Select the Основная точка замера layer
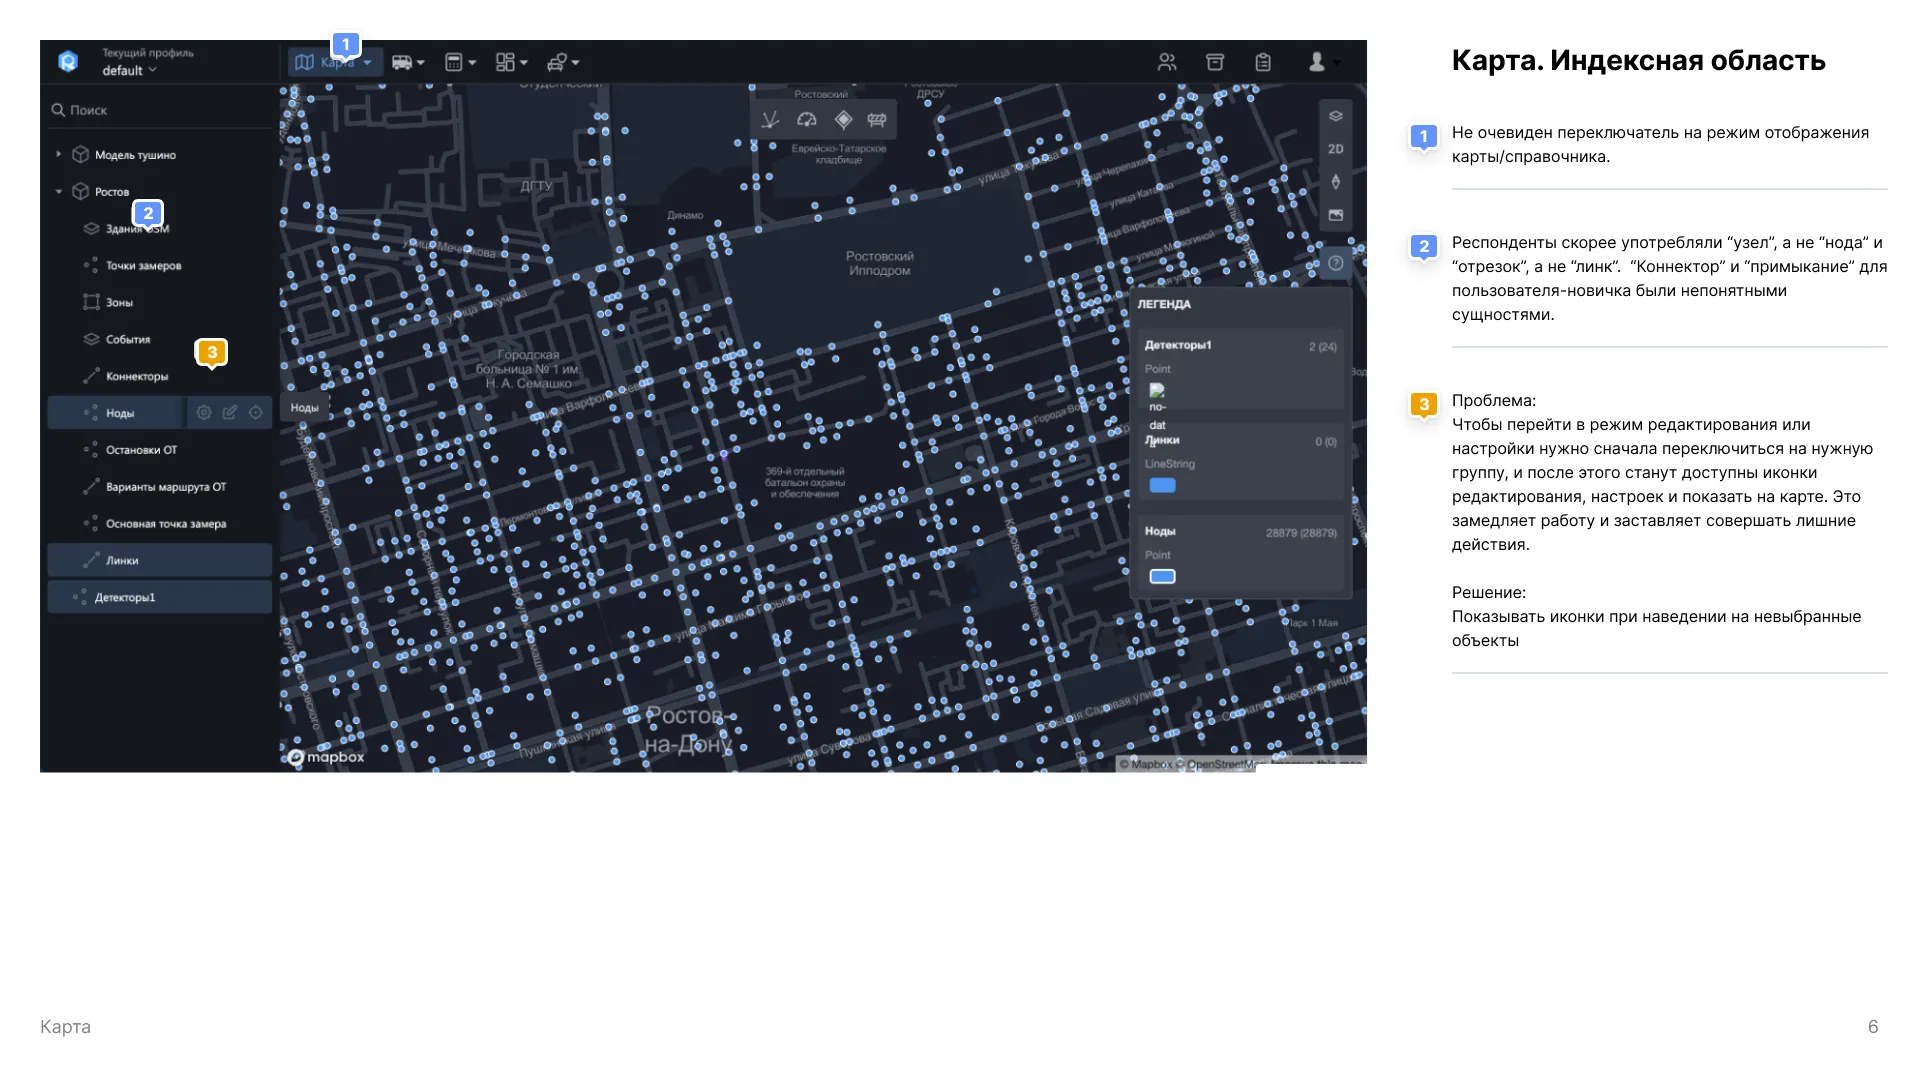Viewport: 1920px width, 1080px height. (166, 524)
